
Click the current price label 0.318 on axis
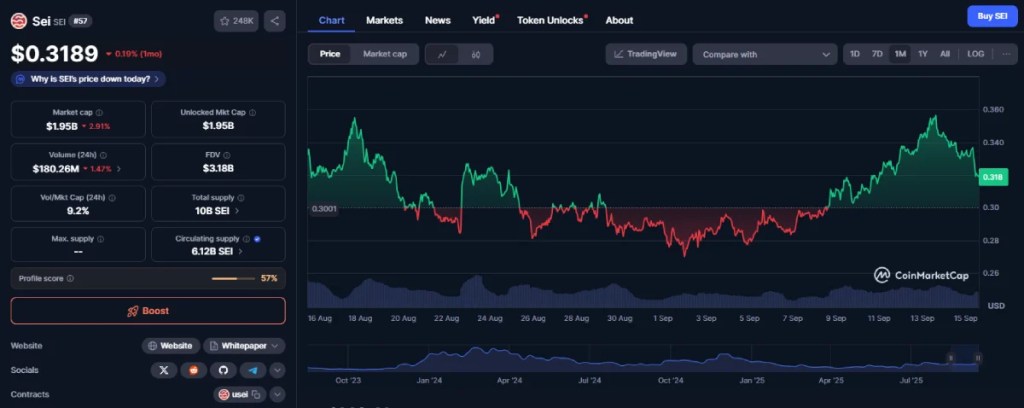pos(993,177)
